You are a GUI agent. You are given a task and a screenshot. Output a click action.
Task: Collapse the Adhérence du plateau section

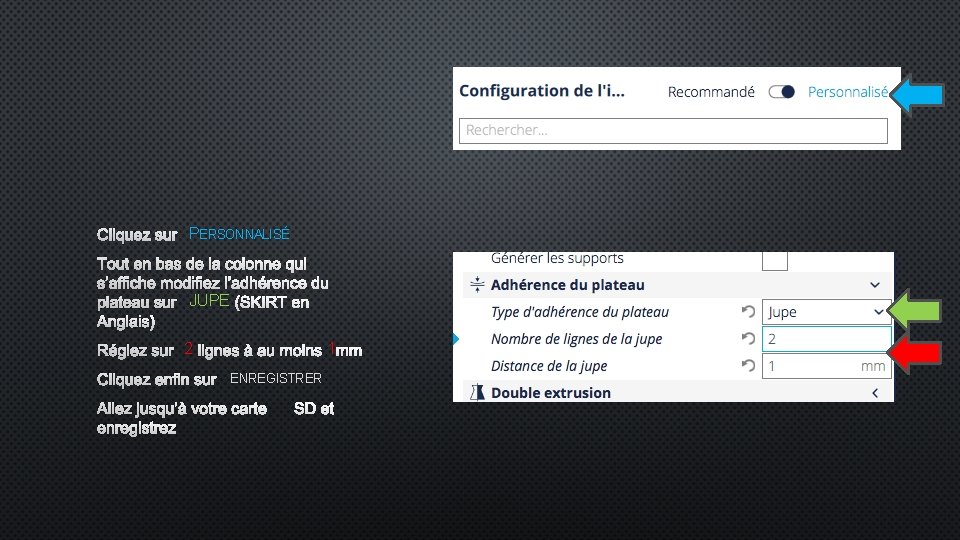[x=875, y=285]
